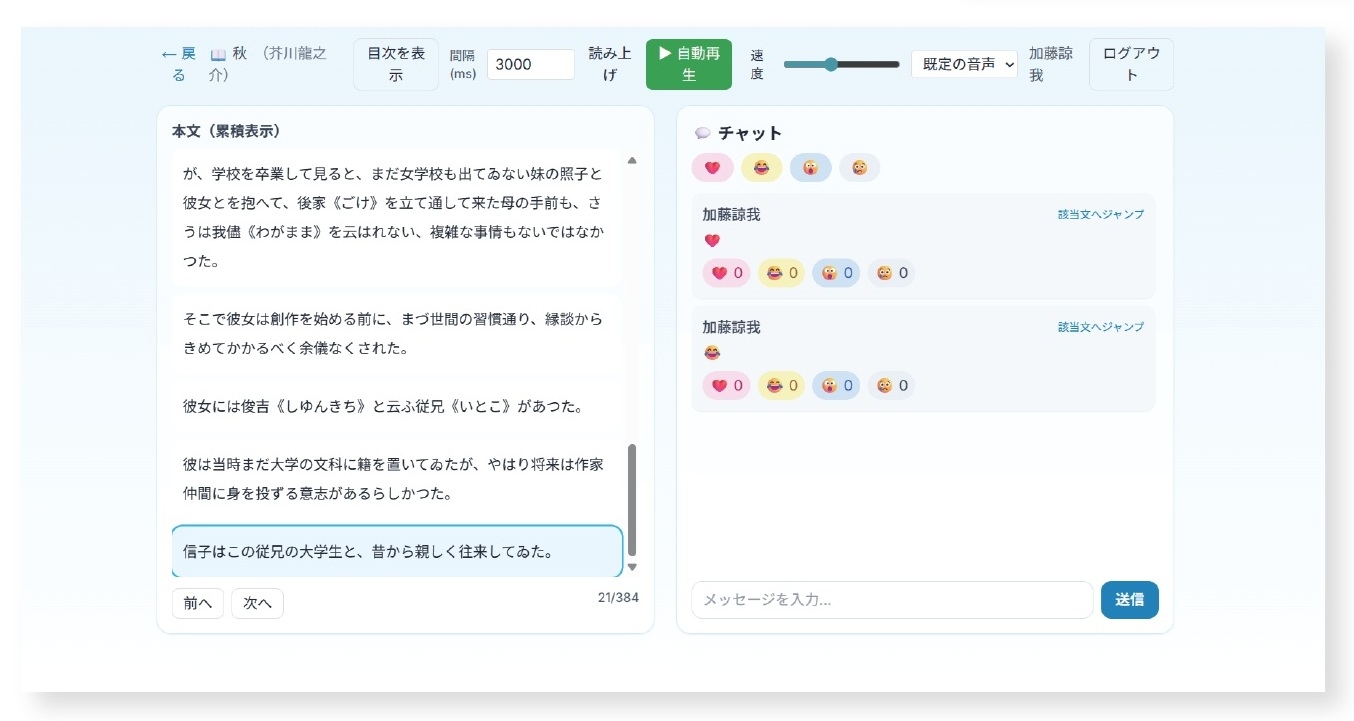
Task: React with sad face on second chat message
Action: coord(891,386)
